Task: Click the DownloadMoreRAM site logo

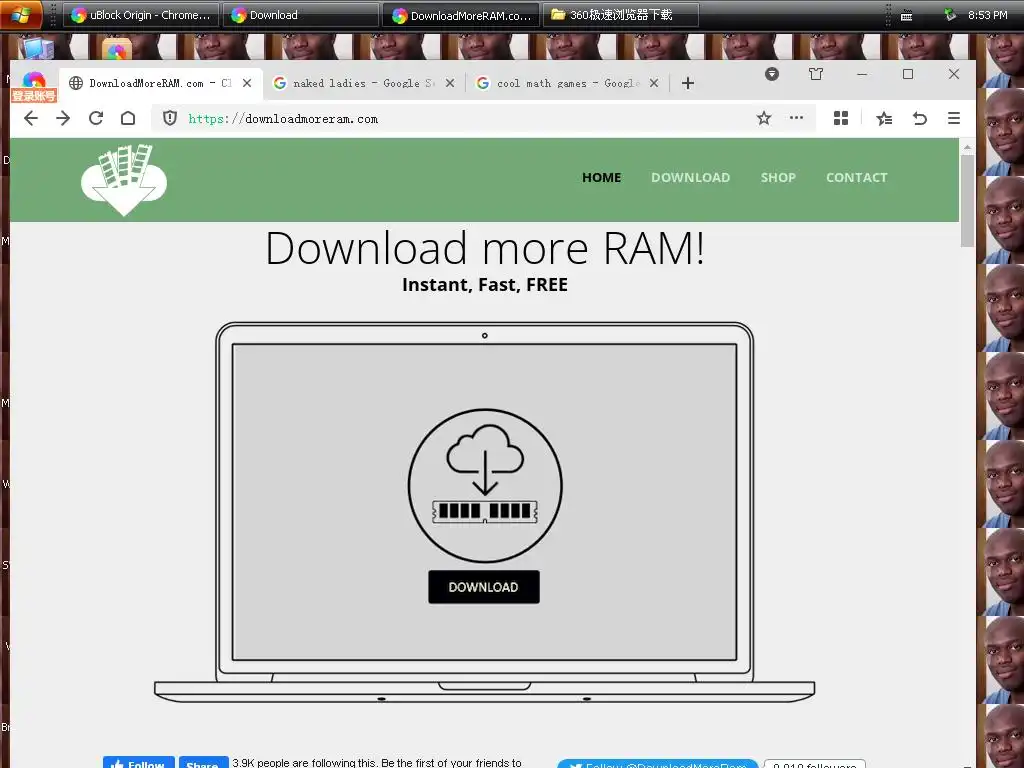Action: click(123, 180)
